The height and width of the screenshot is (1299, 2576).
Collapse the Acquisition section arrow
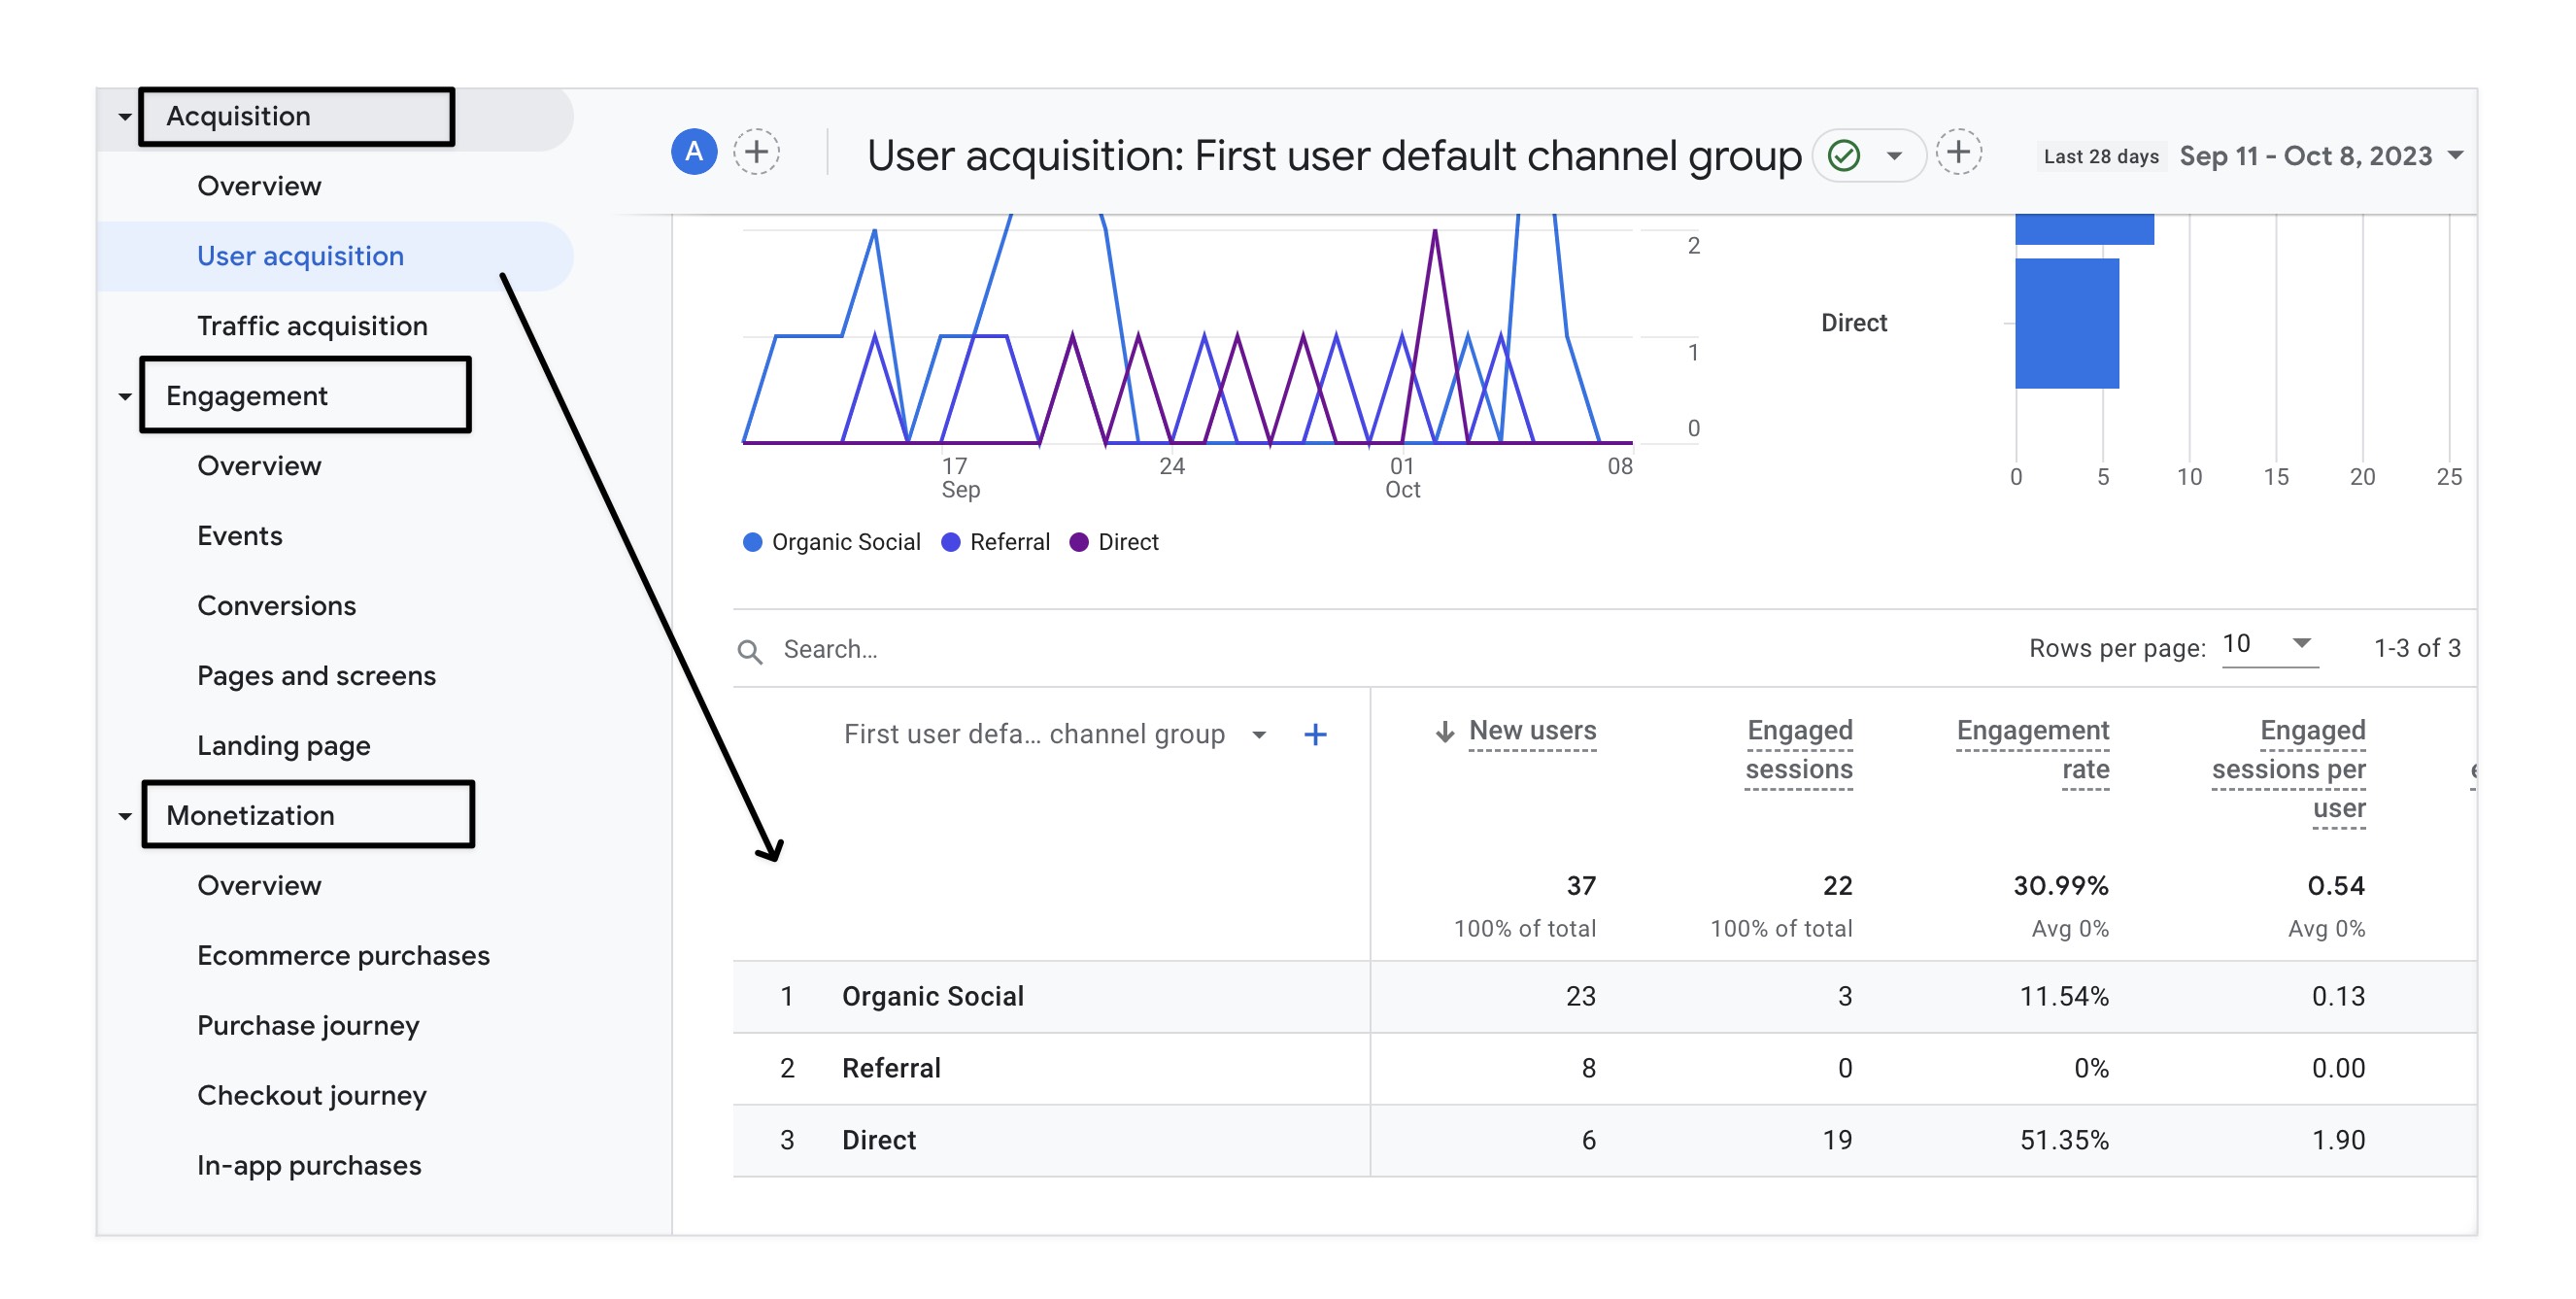124,117
